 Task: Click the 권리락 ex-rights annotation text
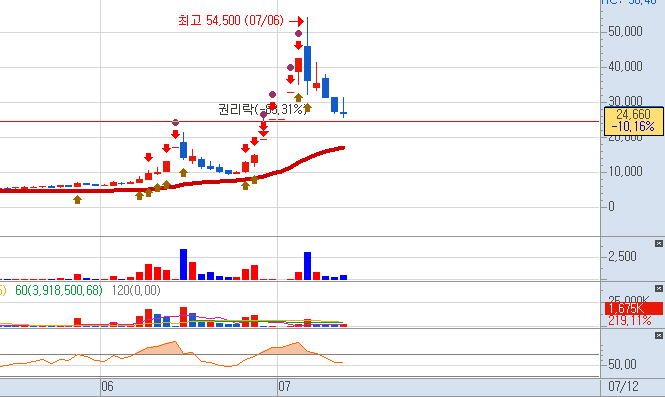pos(262,109)
